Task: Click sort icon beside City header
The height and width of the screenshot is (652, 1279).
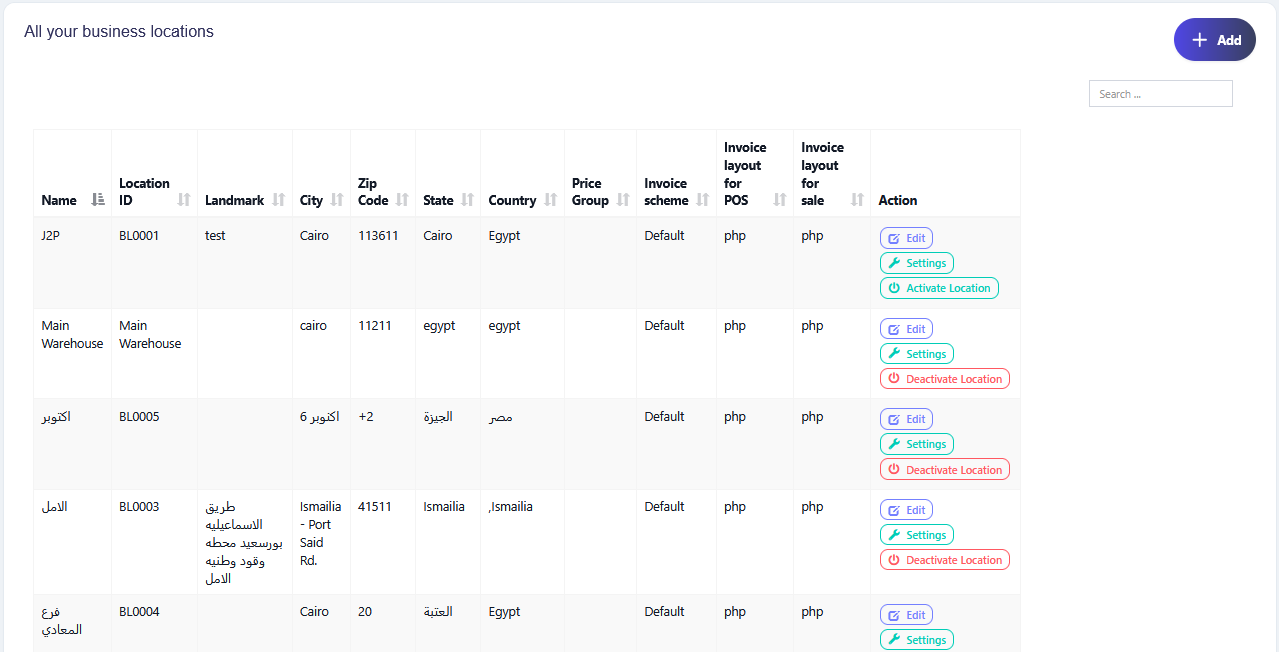Action: (x=337, y=200)
